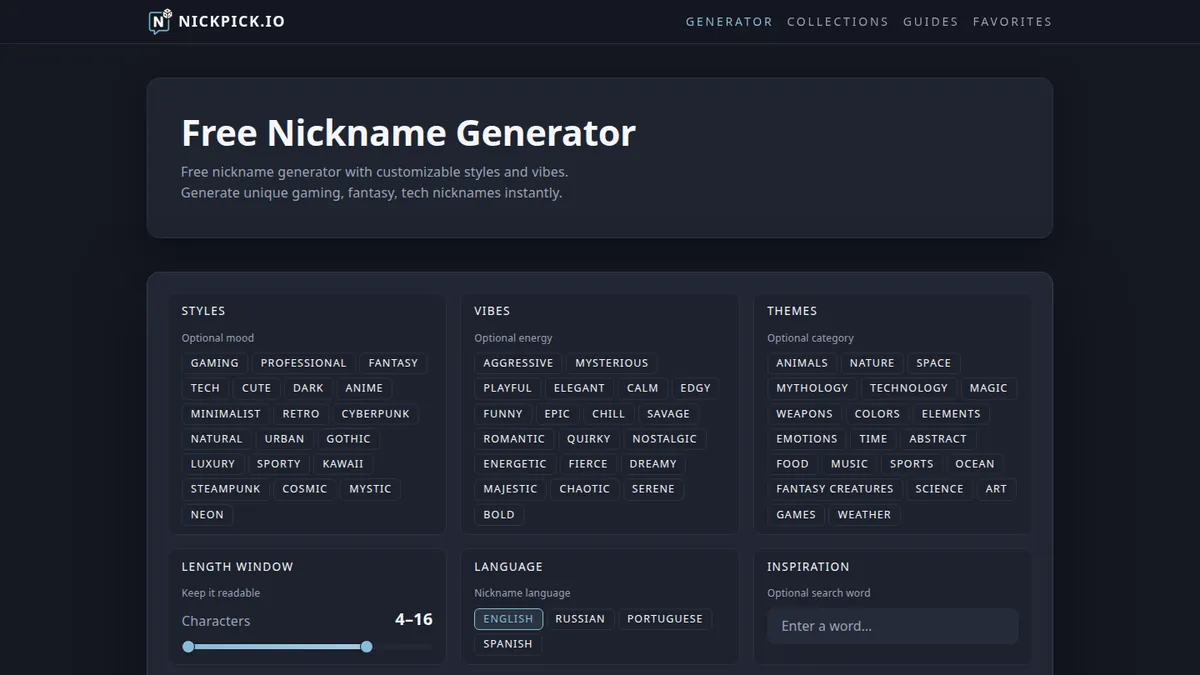Select Spanish nickname language
This screenshot has height=675, width=1200.
pyautogui.click(x=508, y=644)
